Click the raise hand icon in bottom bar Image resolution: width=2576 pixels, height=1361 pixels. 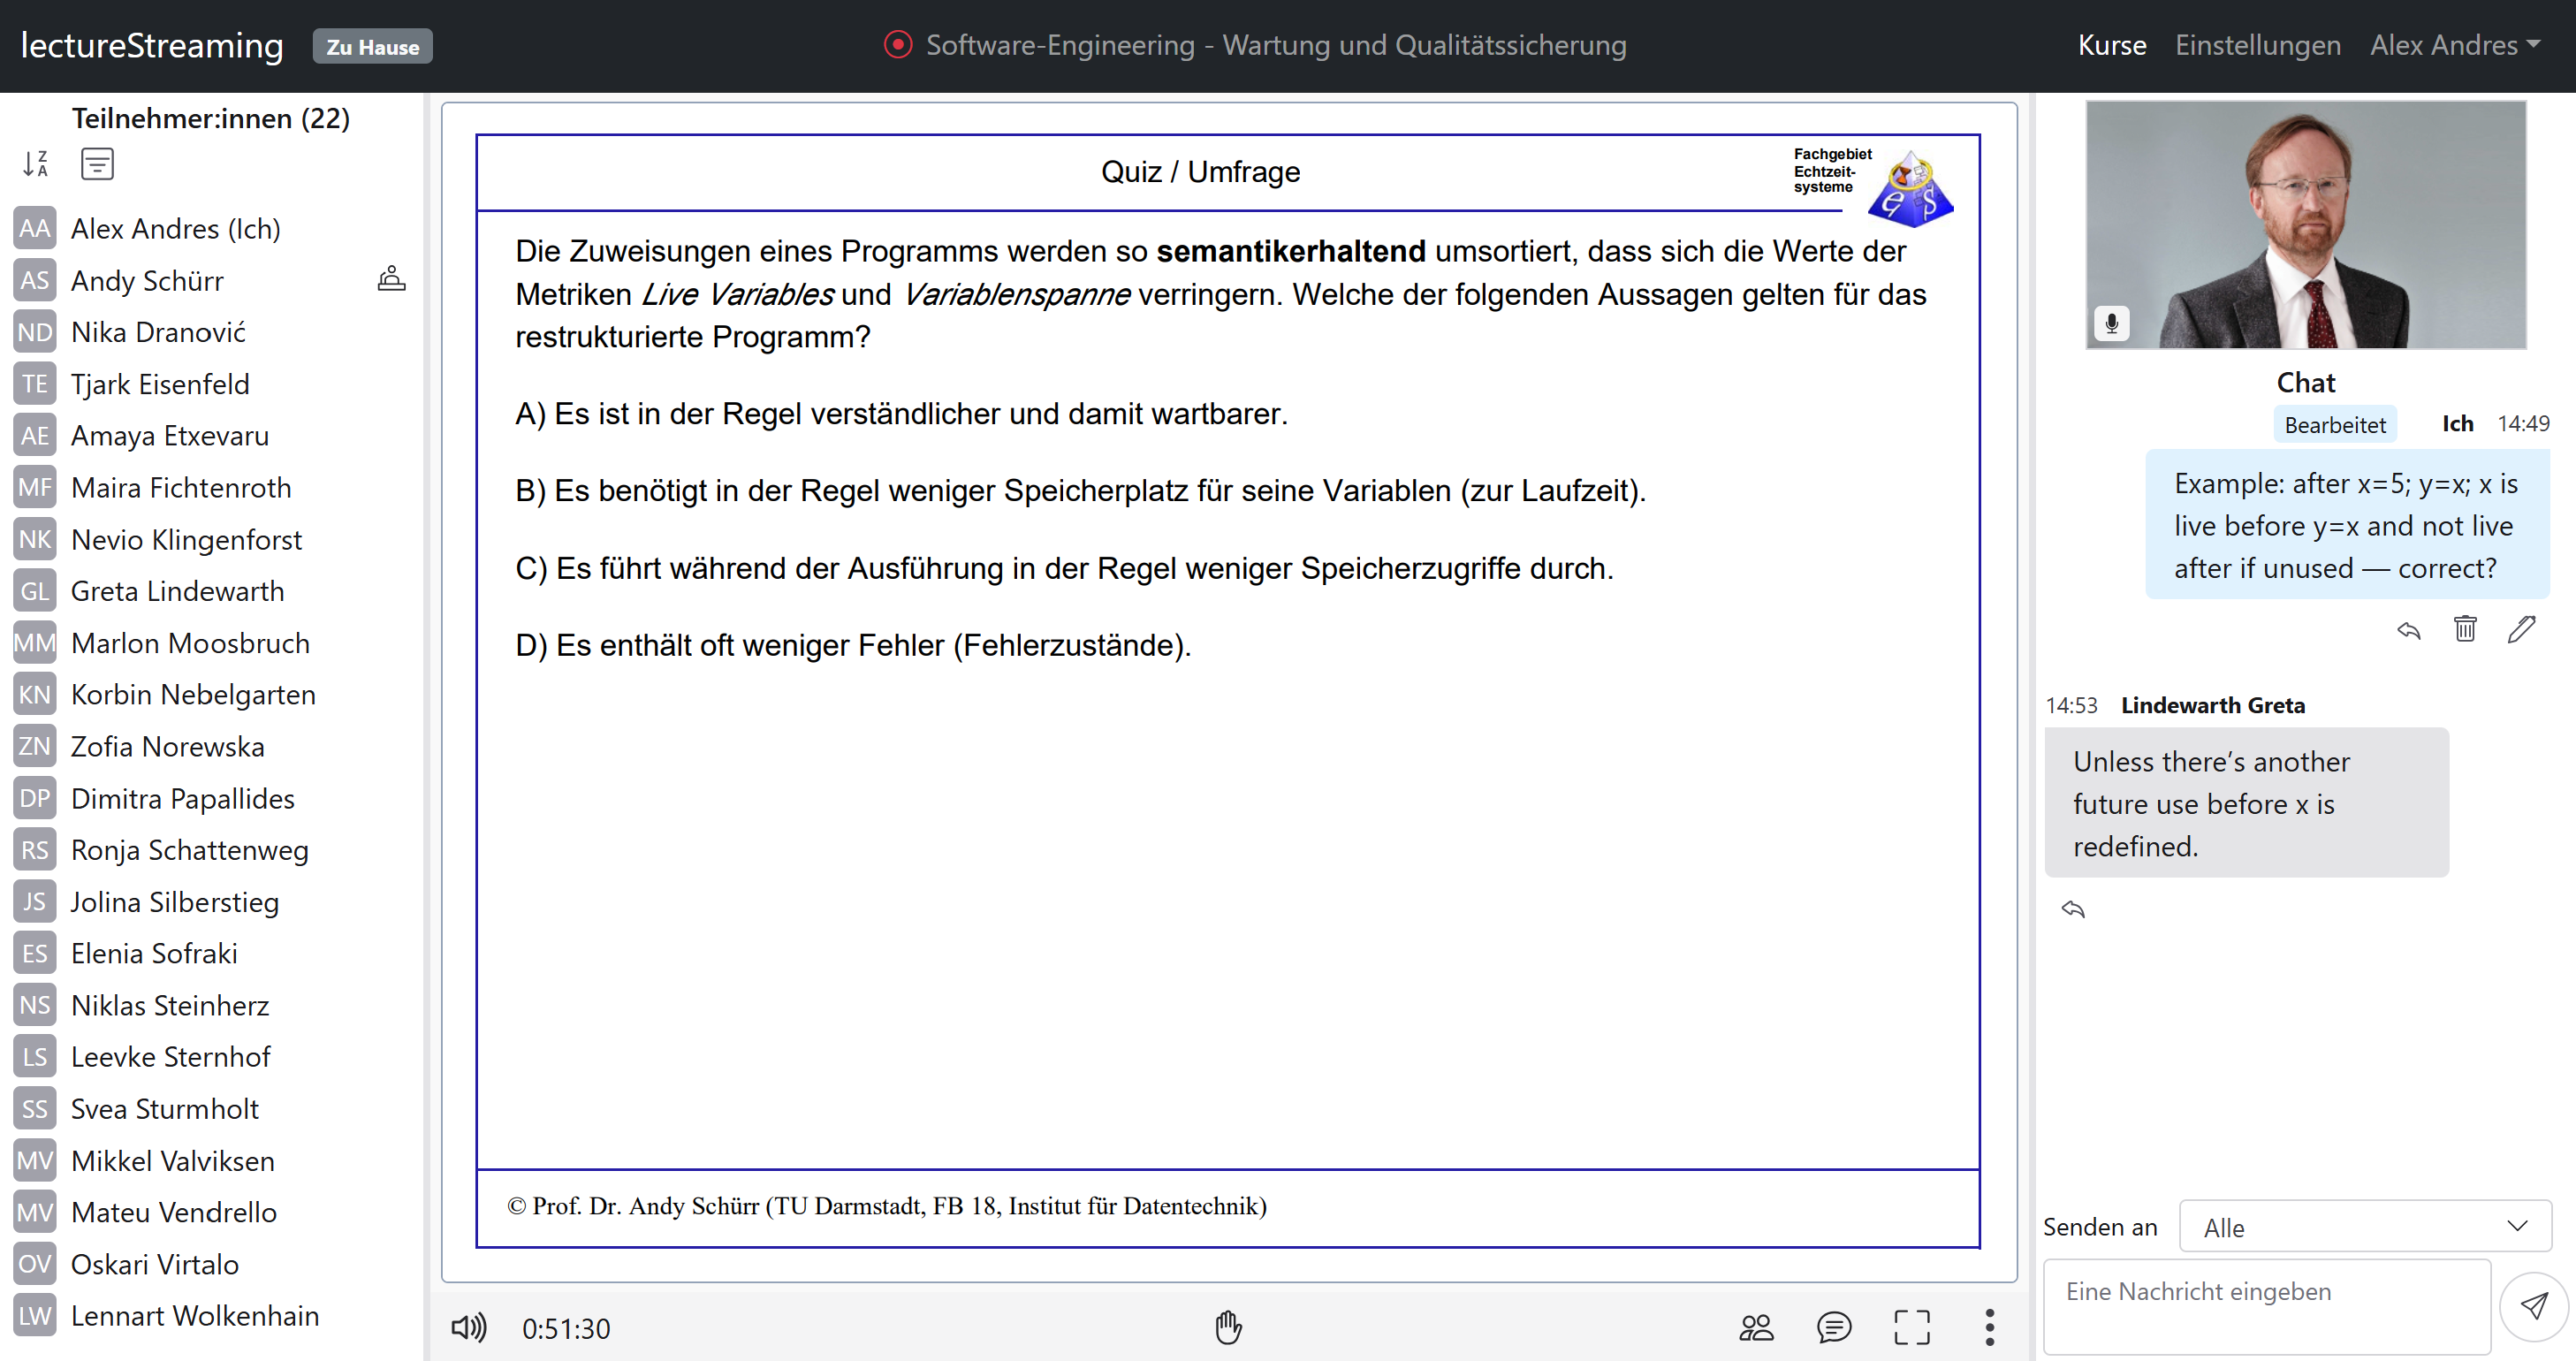(x=1228, y=1328)
